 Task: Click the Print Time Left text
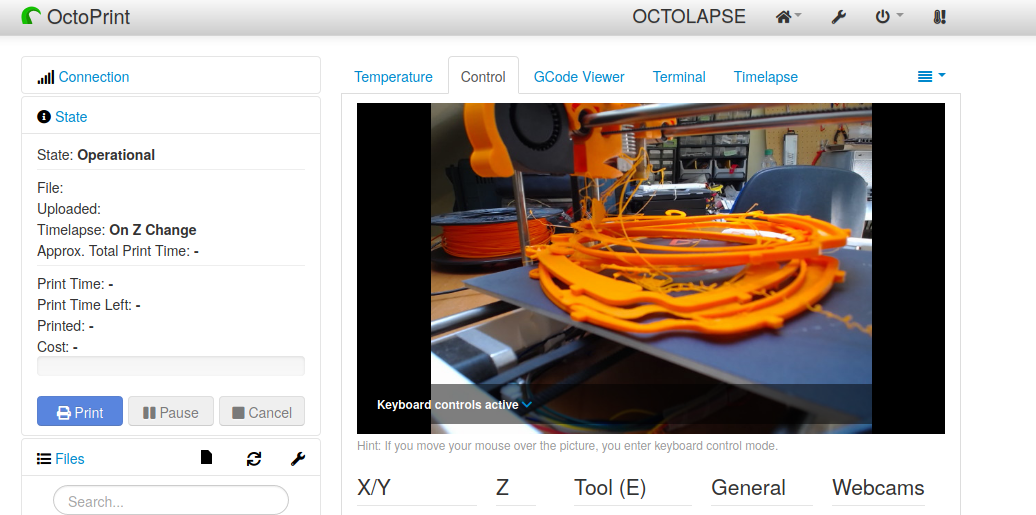89,305
